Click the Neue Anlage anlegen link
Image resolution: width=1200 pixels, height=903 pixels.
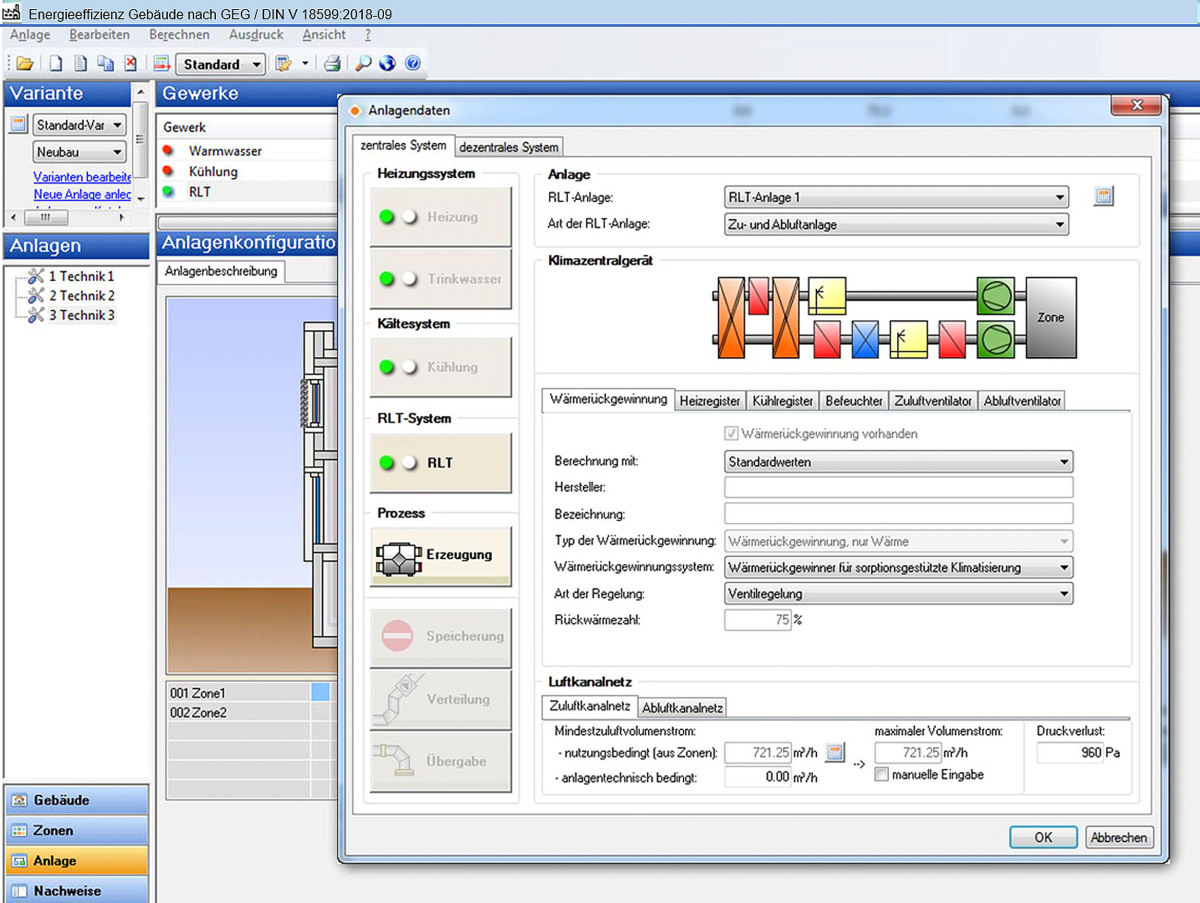pos(82,194)
